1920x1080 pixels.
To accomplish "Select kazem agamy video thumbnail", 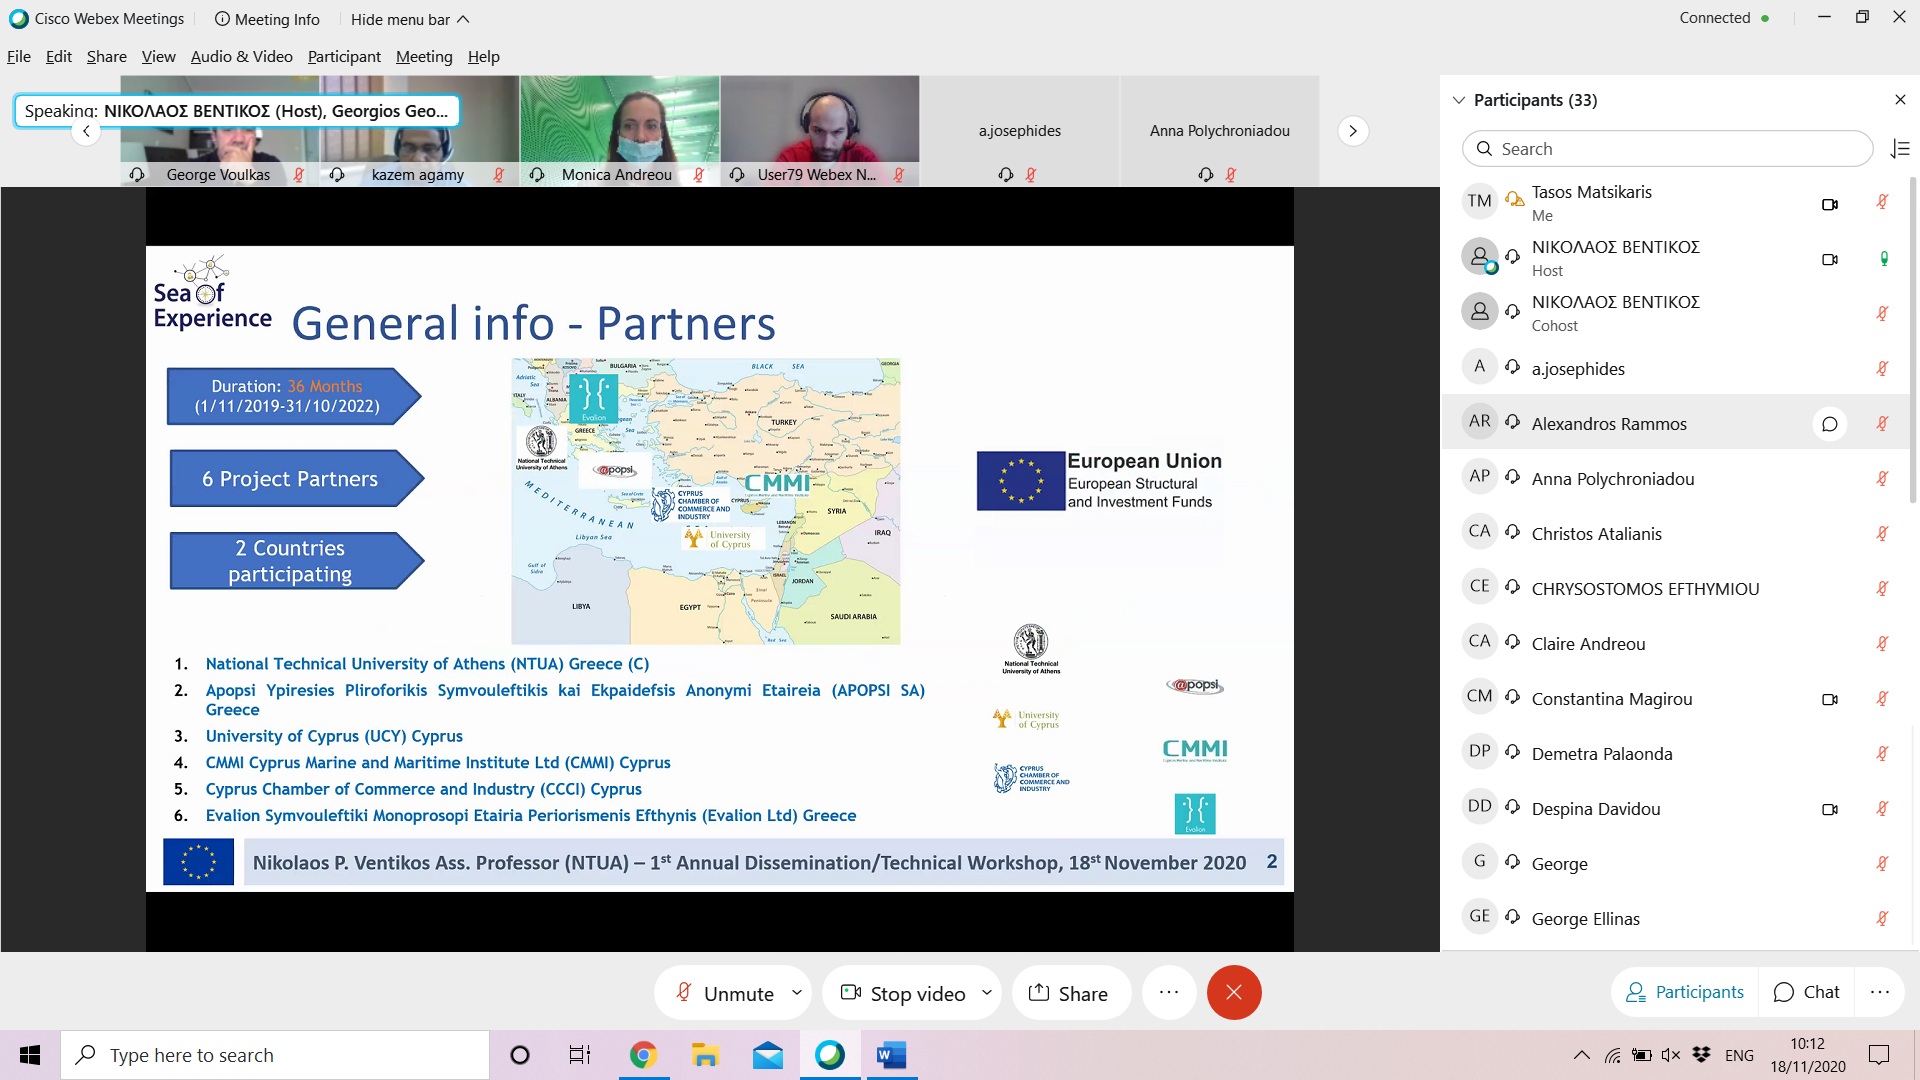I will coord(420,131).
